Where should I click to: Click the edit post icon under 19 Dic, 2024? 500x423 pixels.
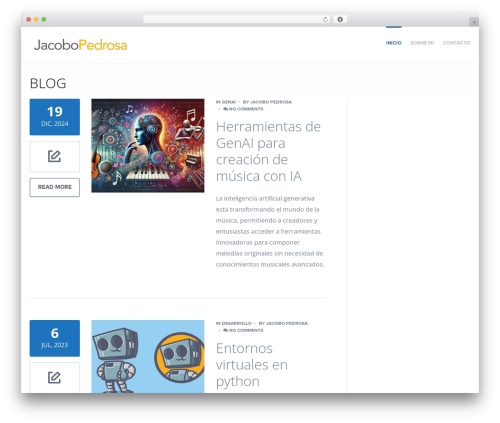(55, 156)
